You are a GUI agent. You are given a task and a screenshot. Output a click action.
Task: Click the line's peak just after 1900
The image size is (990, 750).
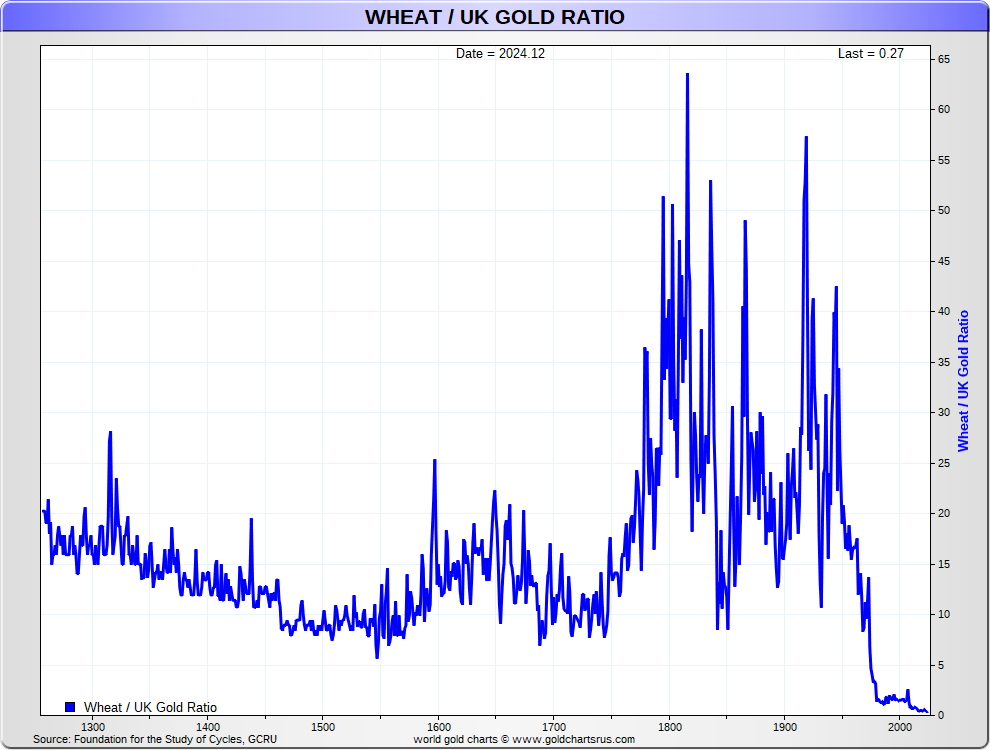point(806,138)
